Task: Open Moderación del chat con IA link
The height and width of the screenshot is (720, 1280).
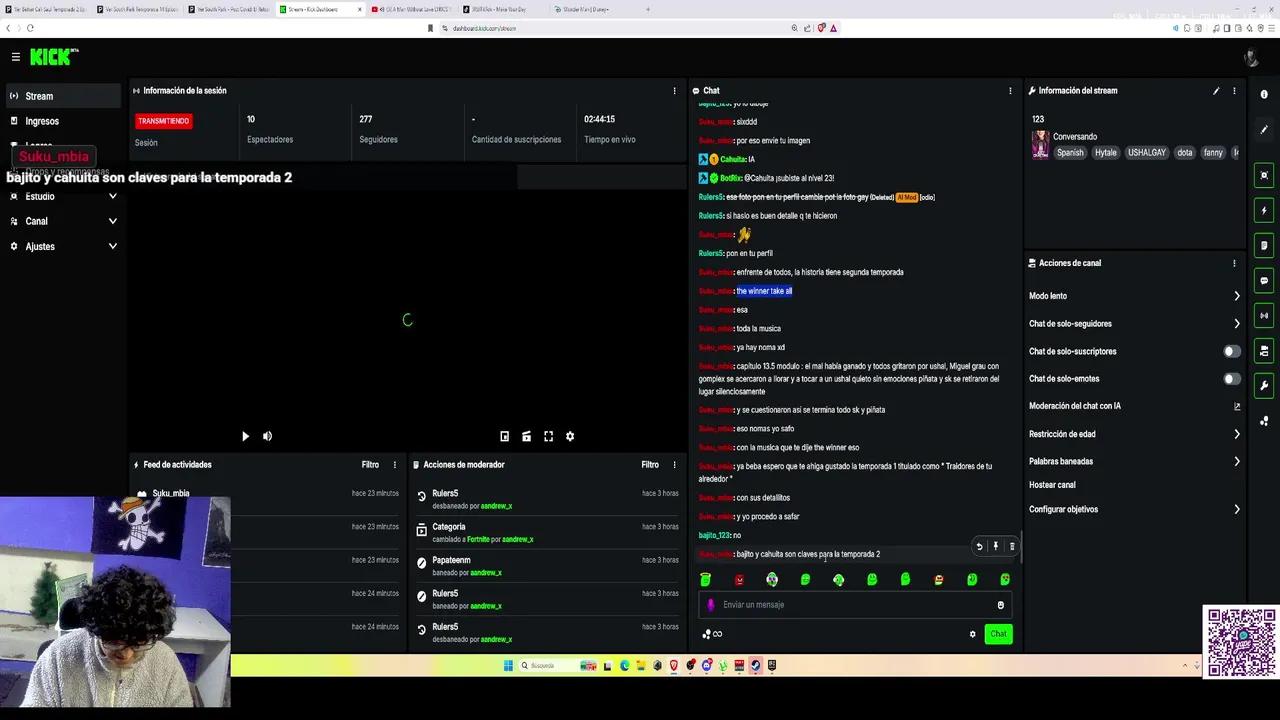Action: coord(1134,406)
